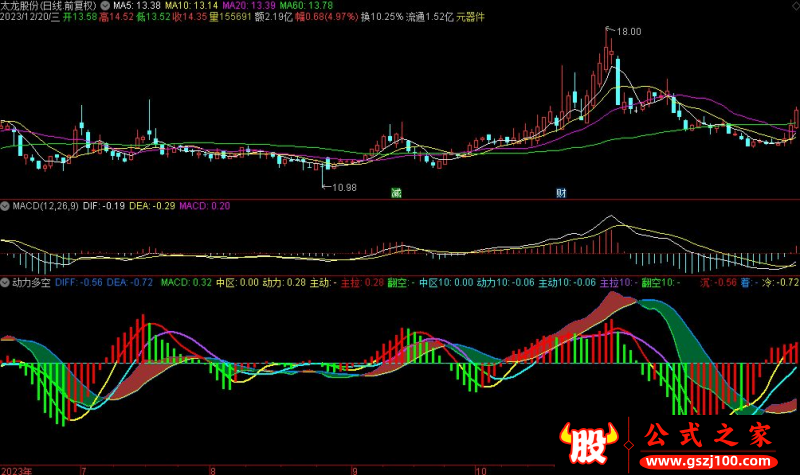The image size is (800, 475).
Task: Click the blue DEA: -0.72 label
Action: pyautogui.click(x=130, y=283)
